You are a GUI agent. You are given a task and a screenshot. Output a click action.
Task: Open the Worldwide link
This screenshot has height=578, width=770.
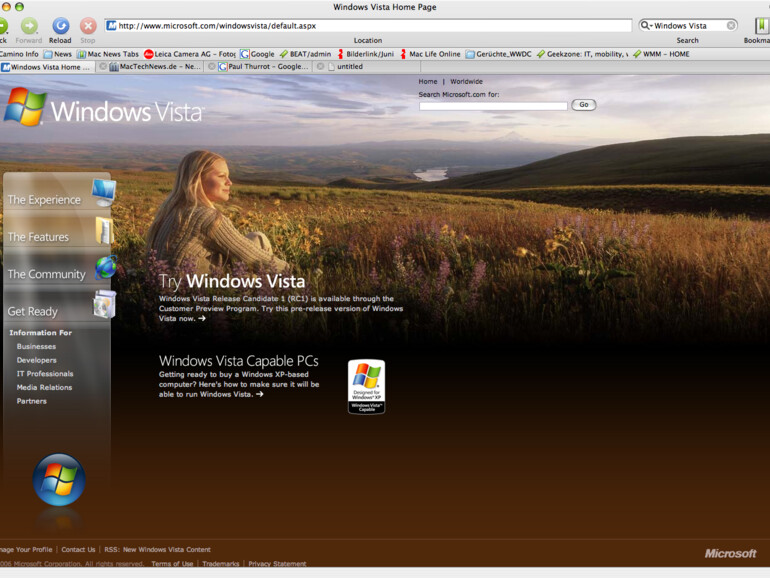point(466,82)
